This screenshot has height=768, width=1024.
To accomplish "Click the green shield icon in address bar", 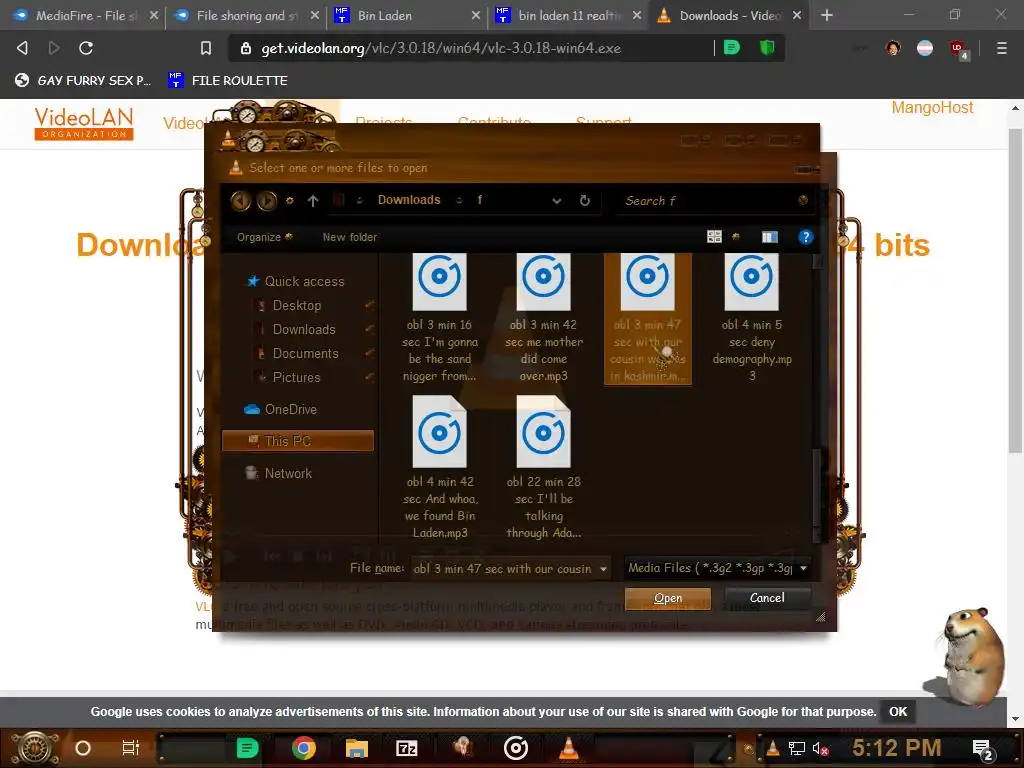I will point(767,47).
